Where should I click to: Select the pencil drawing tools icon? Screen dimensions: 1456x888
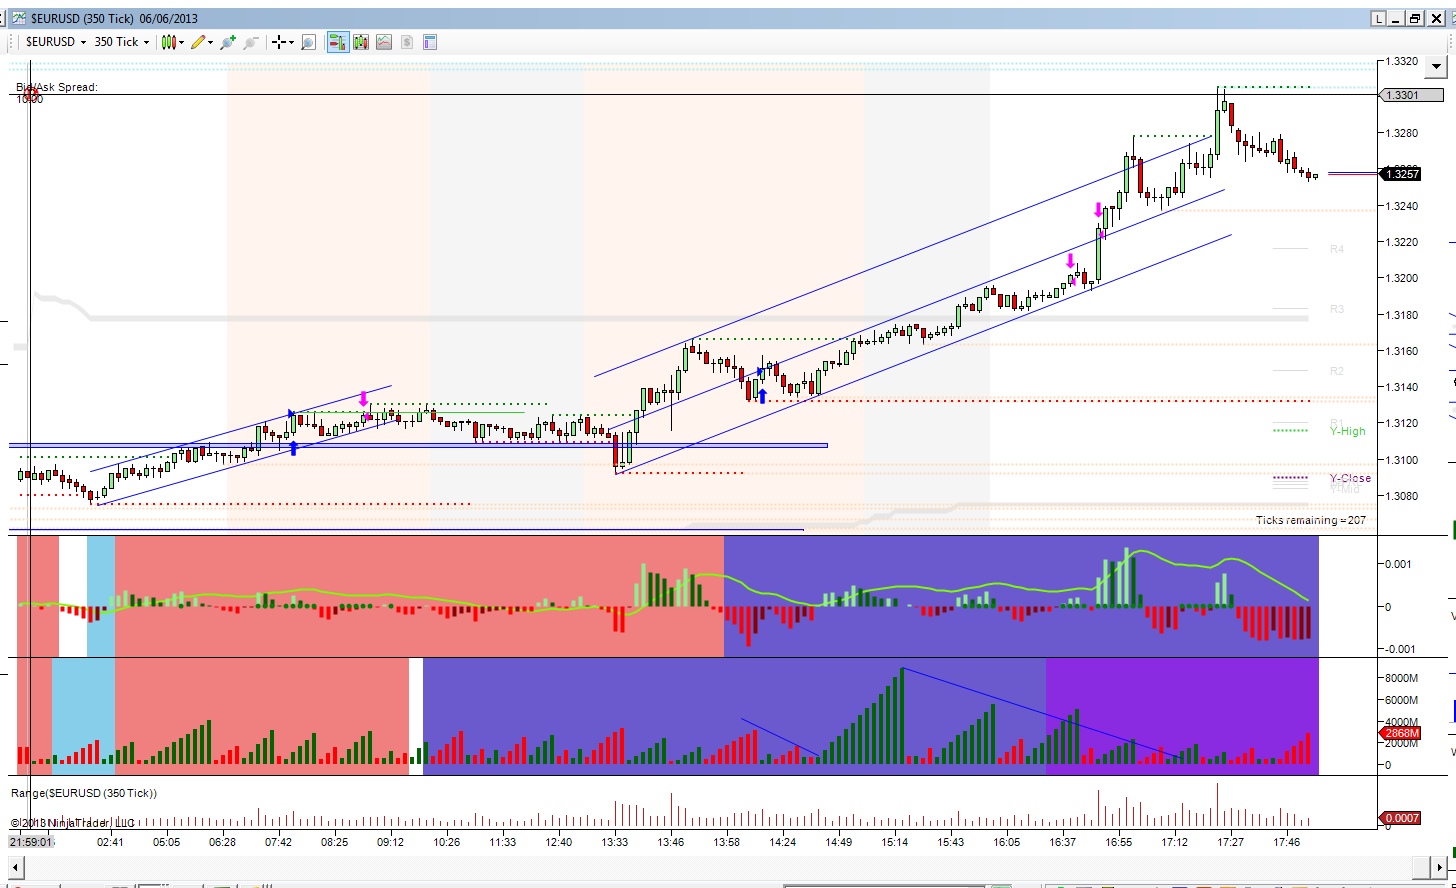198,42
